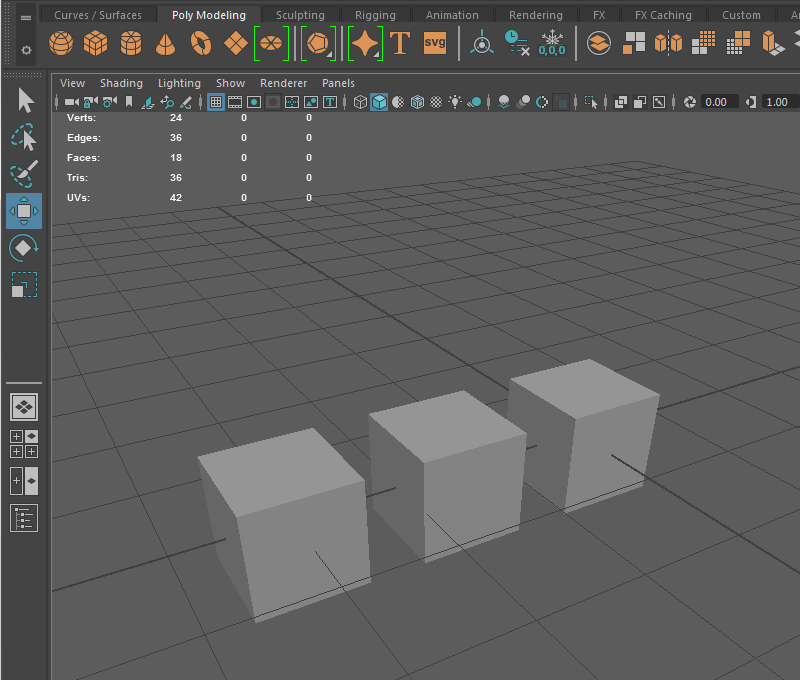Viewport: 800px width, 680px height.
Task: Create a polygon sphere from the shelf
Action: 61,43
